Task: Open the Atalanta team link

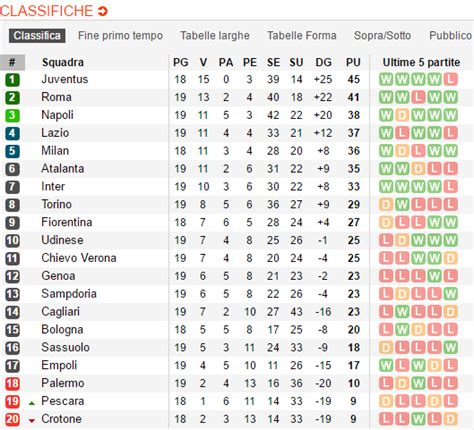Action: tap(62, 169)
